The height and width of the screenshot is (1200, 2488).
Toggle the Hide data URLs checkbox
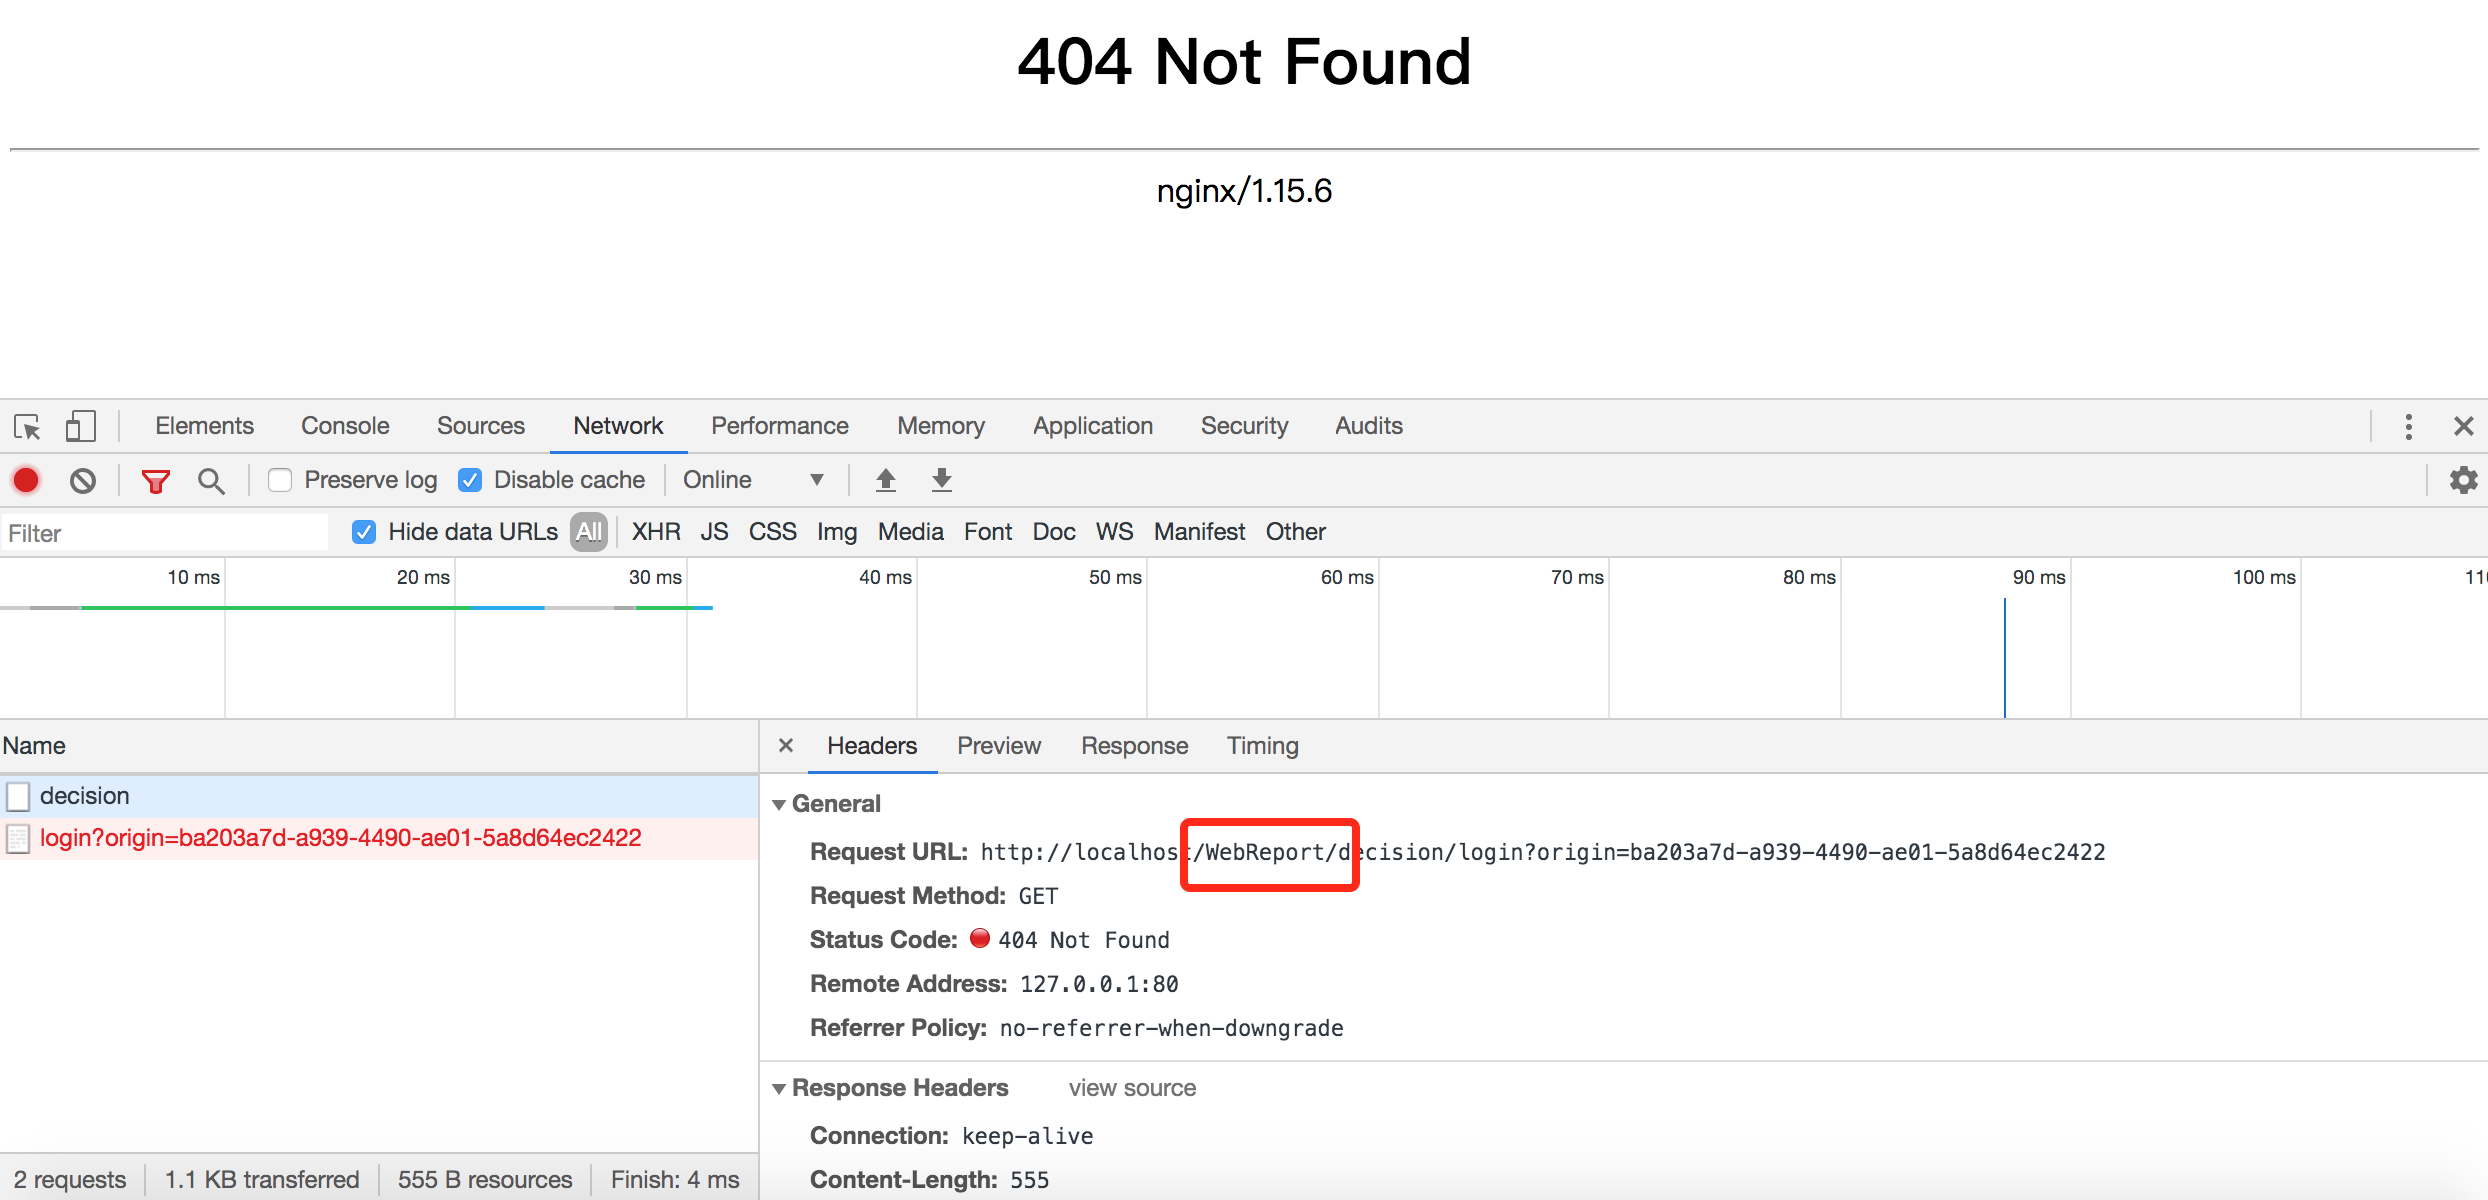tap(364, 532)
